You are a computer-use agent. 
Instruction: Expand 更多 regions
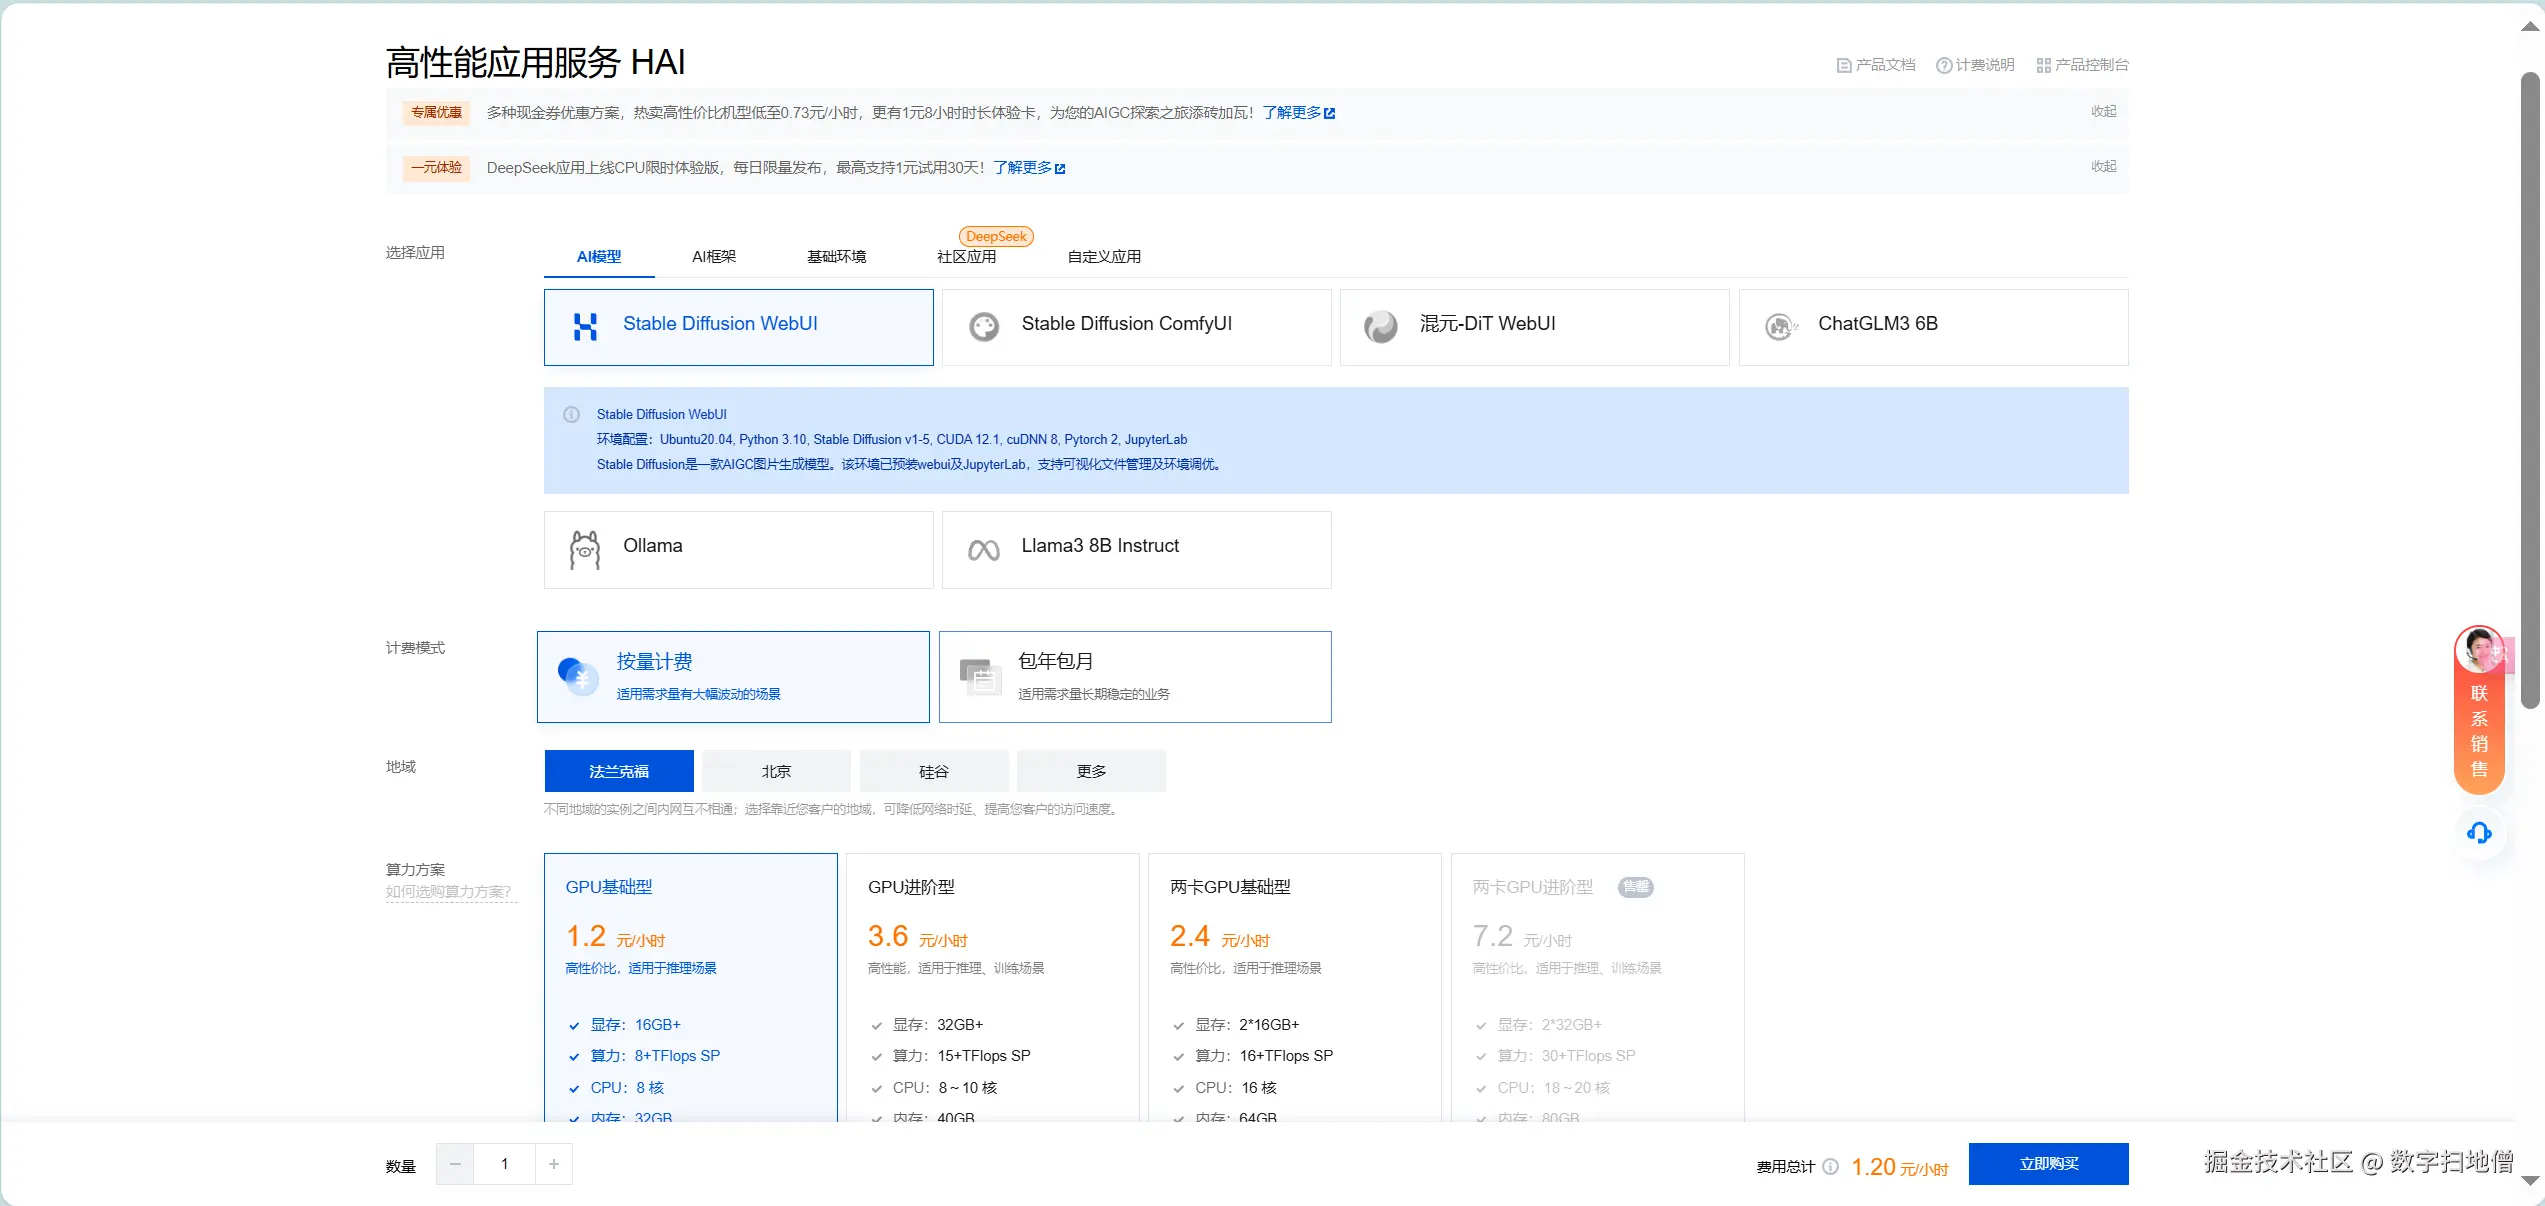coord(1091,771)
